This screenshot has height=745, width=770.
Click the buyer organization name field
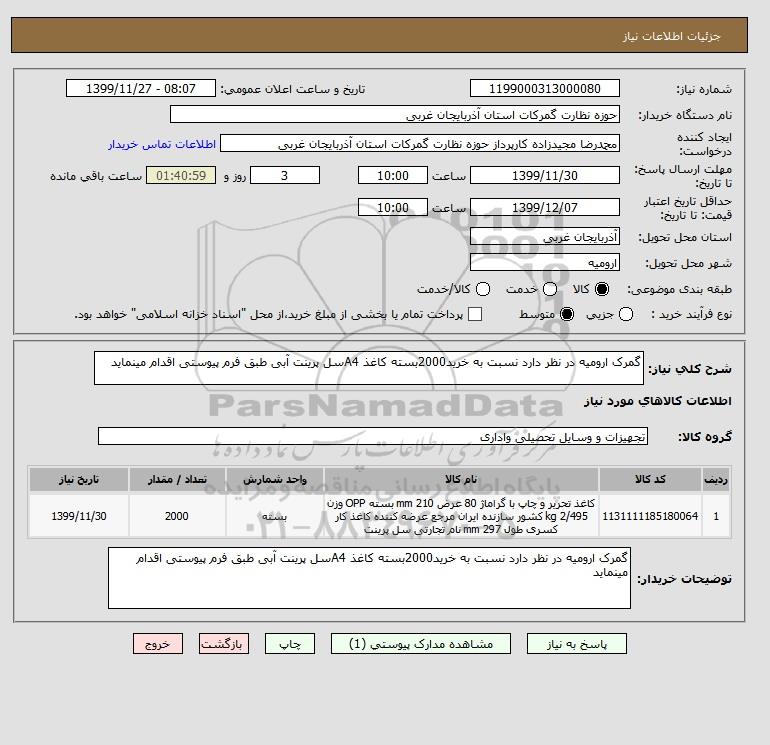click(x=395, y=114)
